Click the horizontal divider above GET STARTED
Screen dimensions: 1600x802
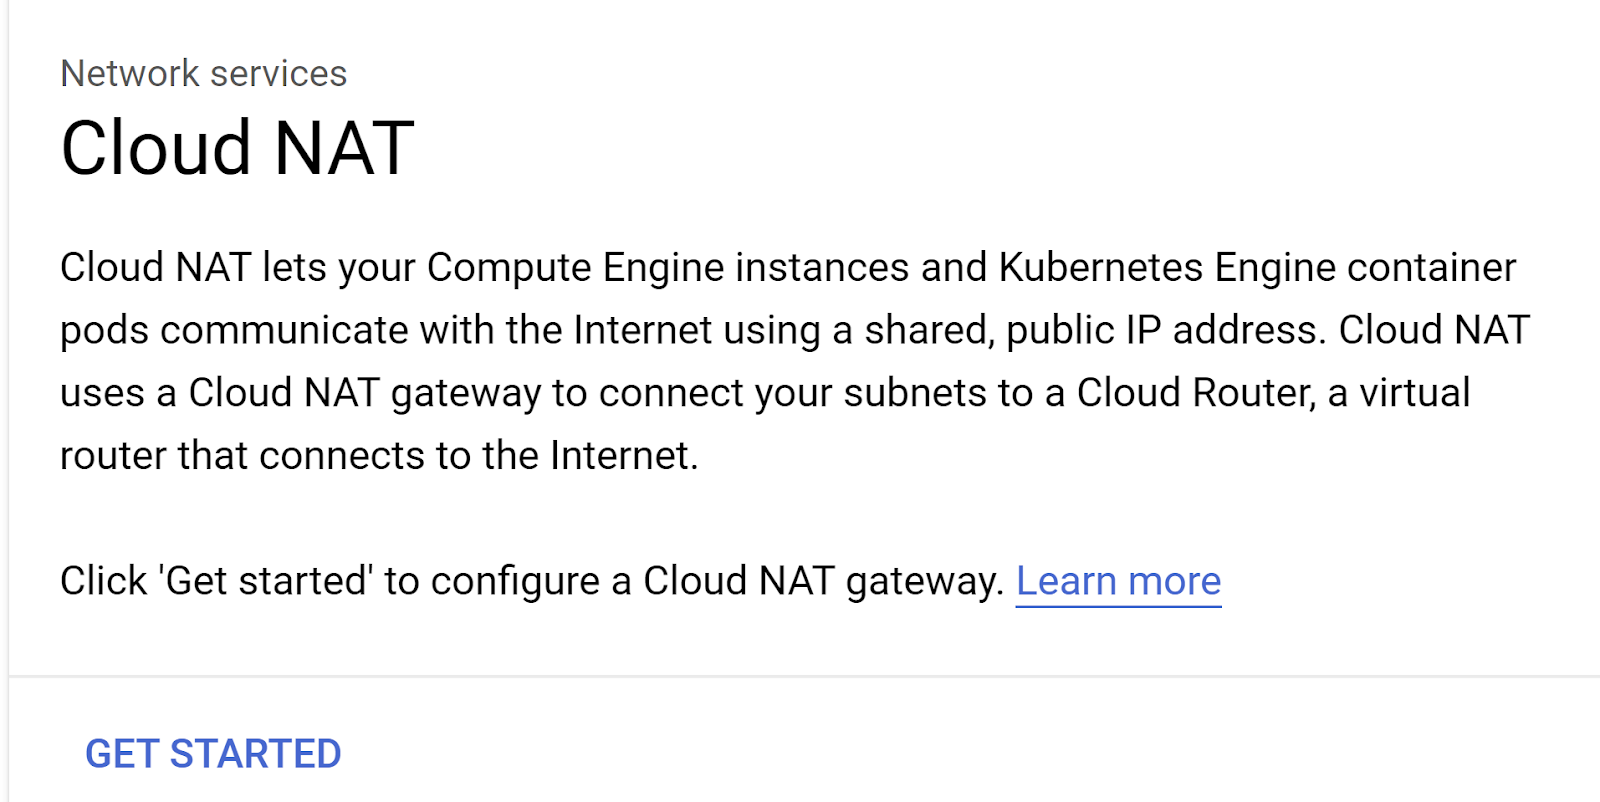point(800,677)
